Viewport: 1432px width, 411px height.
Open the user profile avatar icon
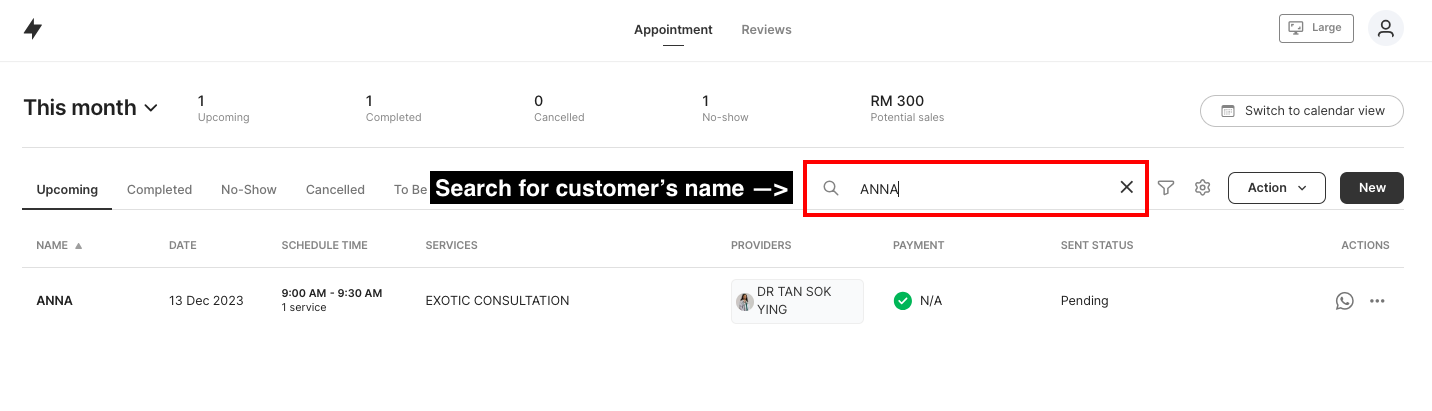[1385, 28]
